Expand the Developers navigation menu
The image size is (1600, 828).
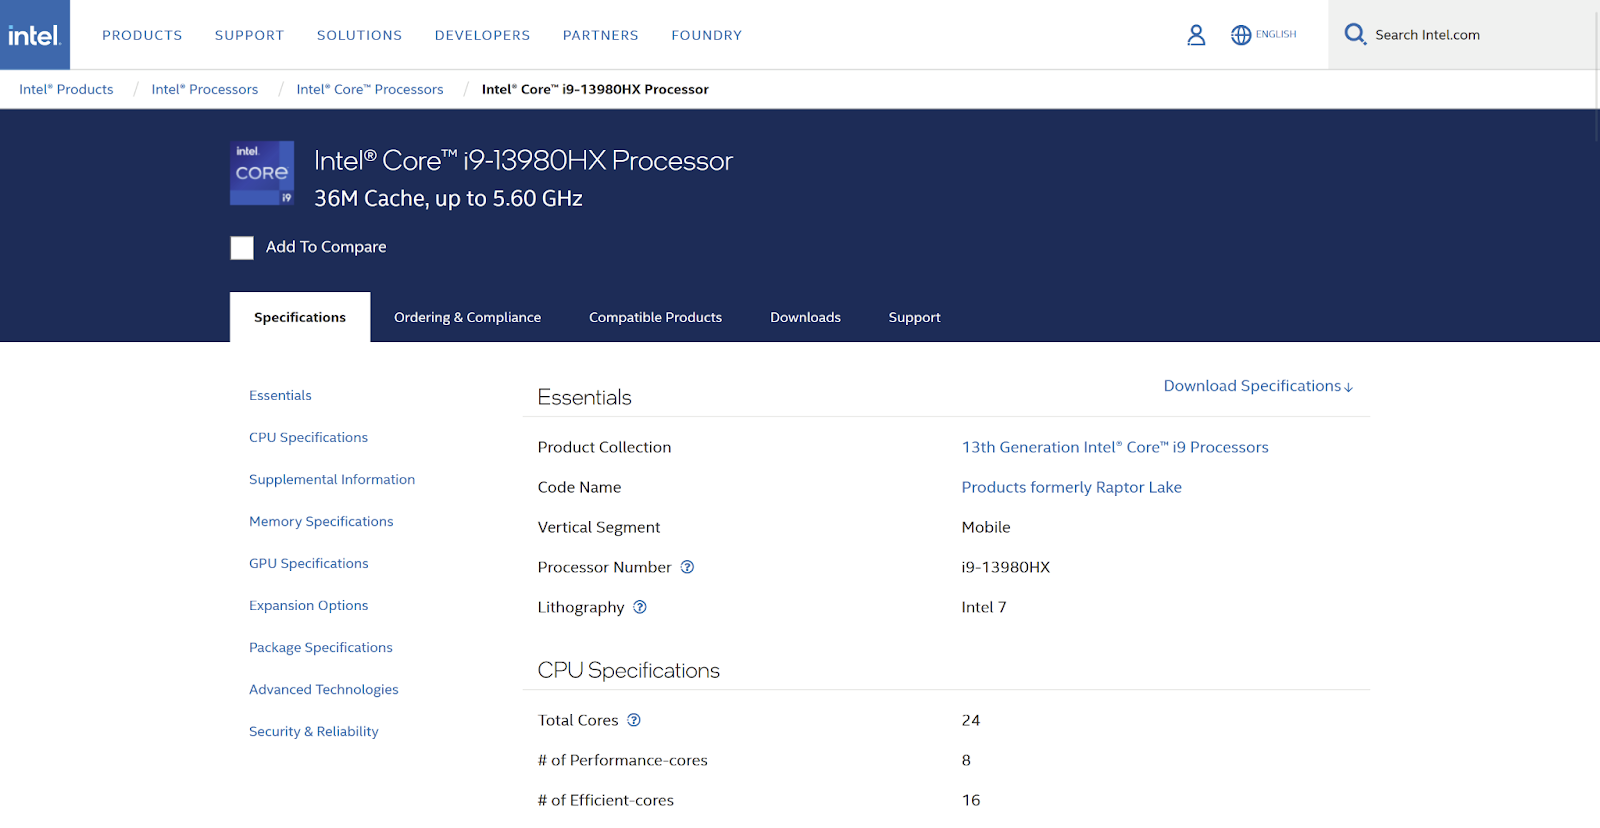click(482, 35)
